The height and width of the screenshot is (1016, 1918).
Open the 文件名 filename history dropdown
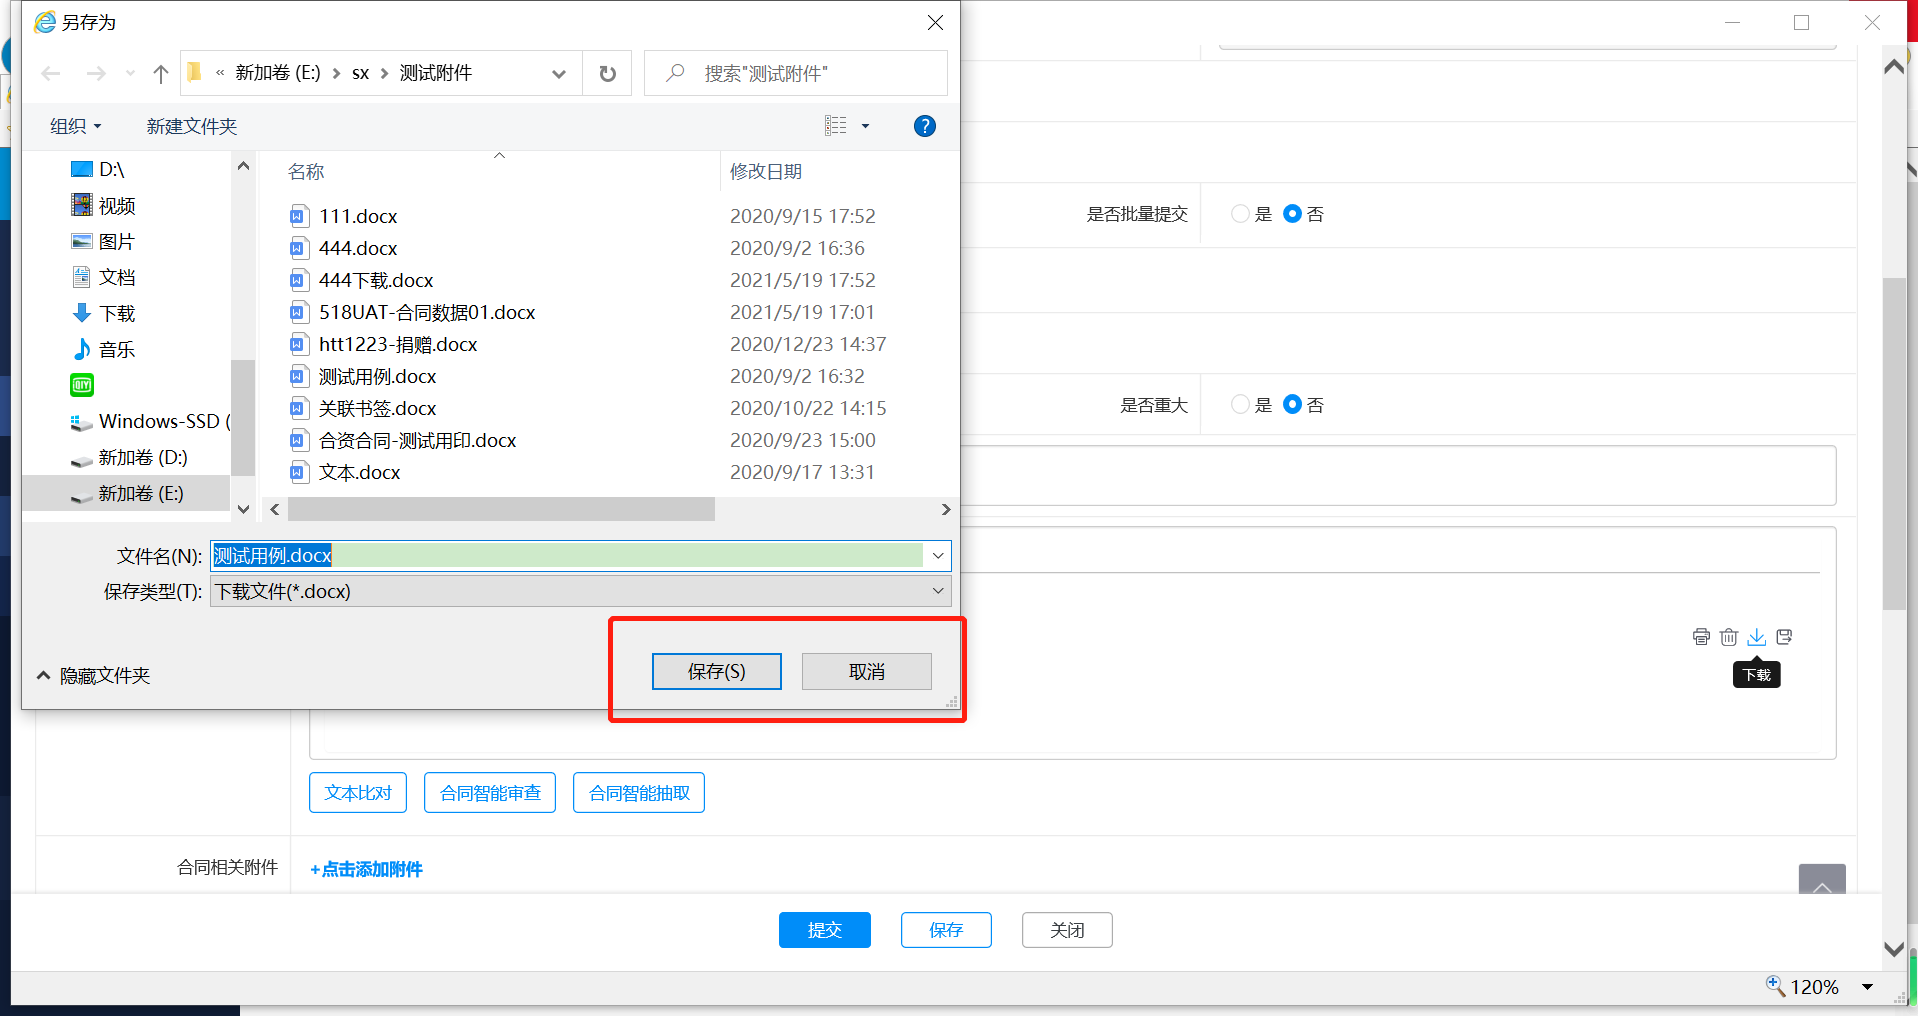pos(938,556)
